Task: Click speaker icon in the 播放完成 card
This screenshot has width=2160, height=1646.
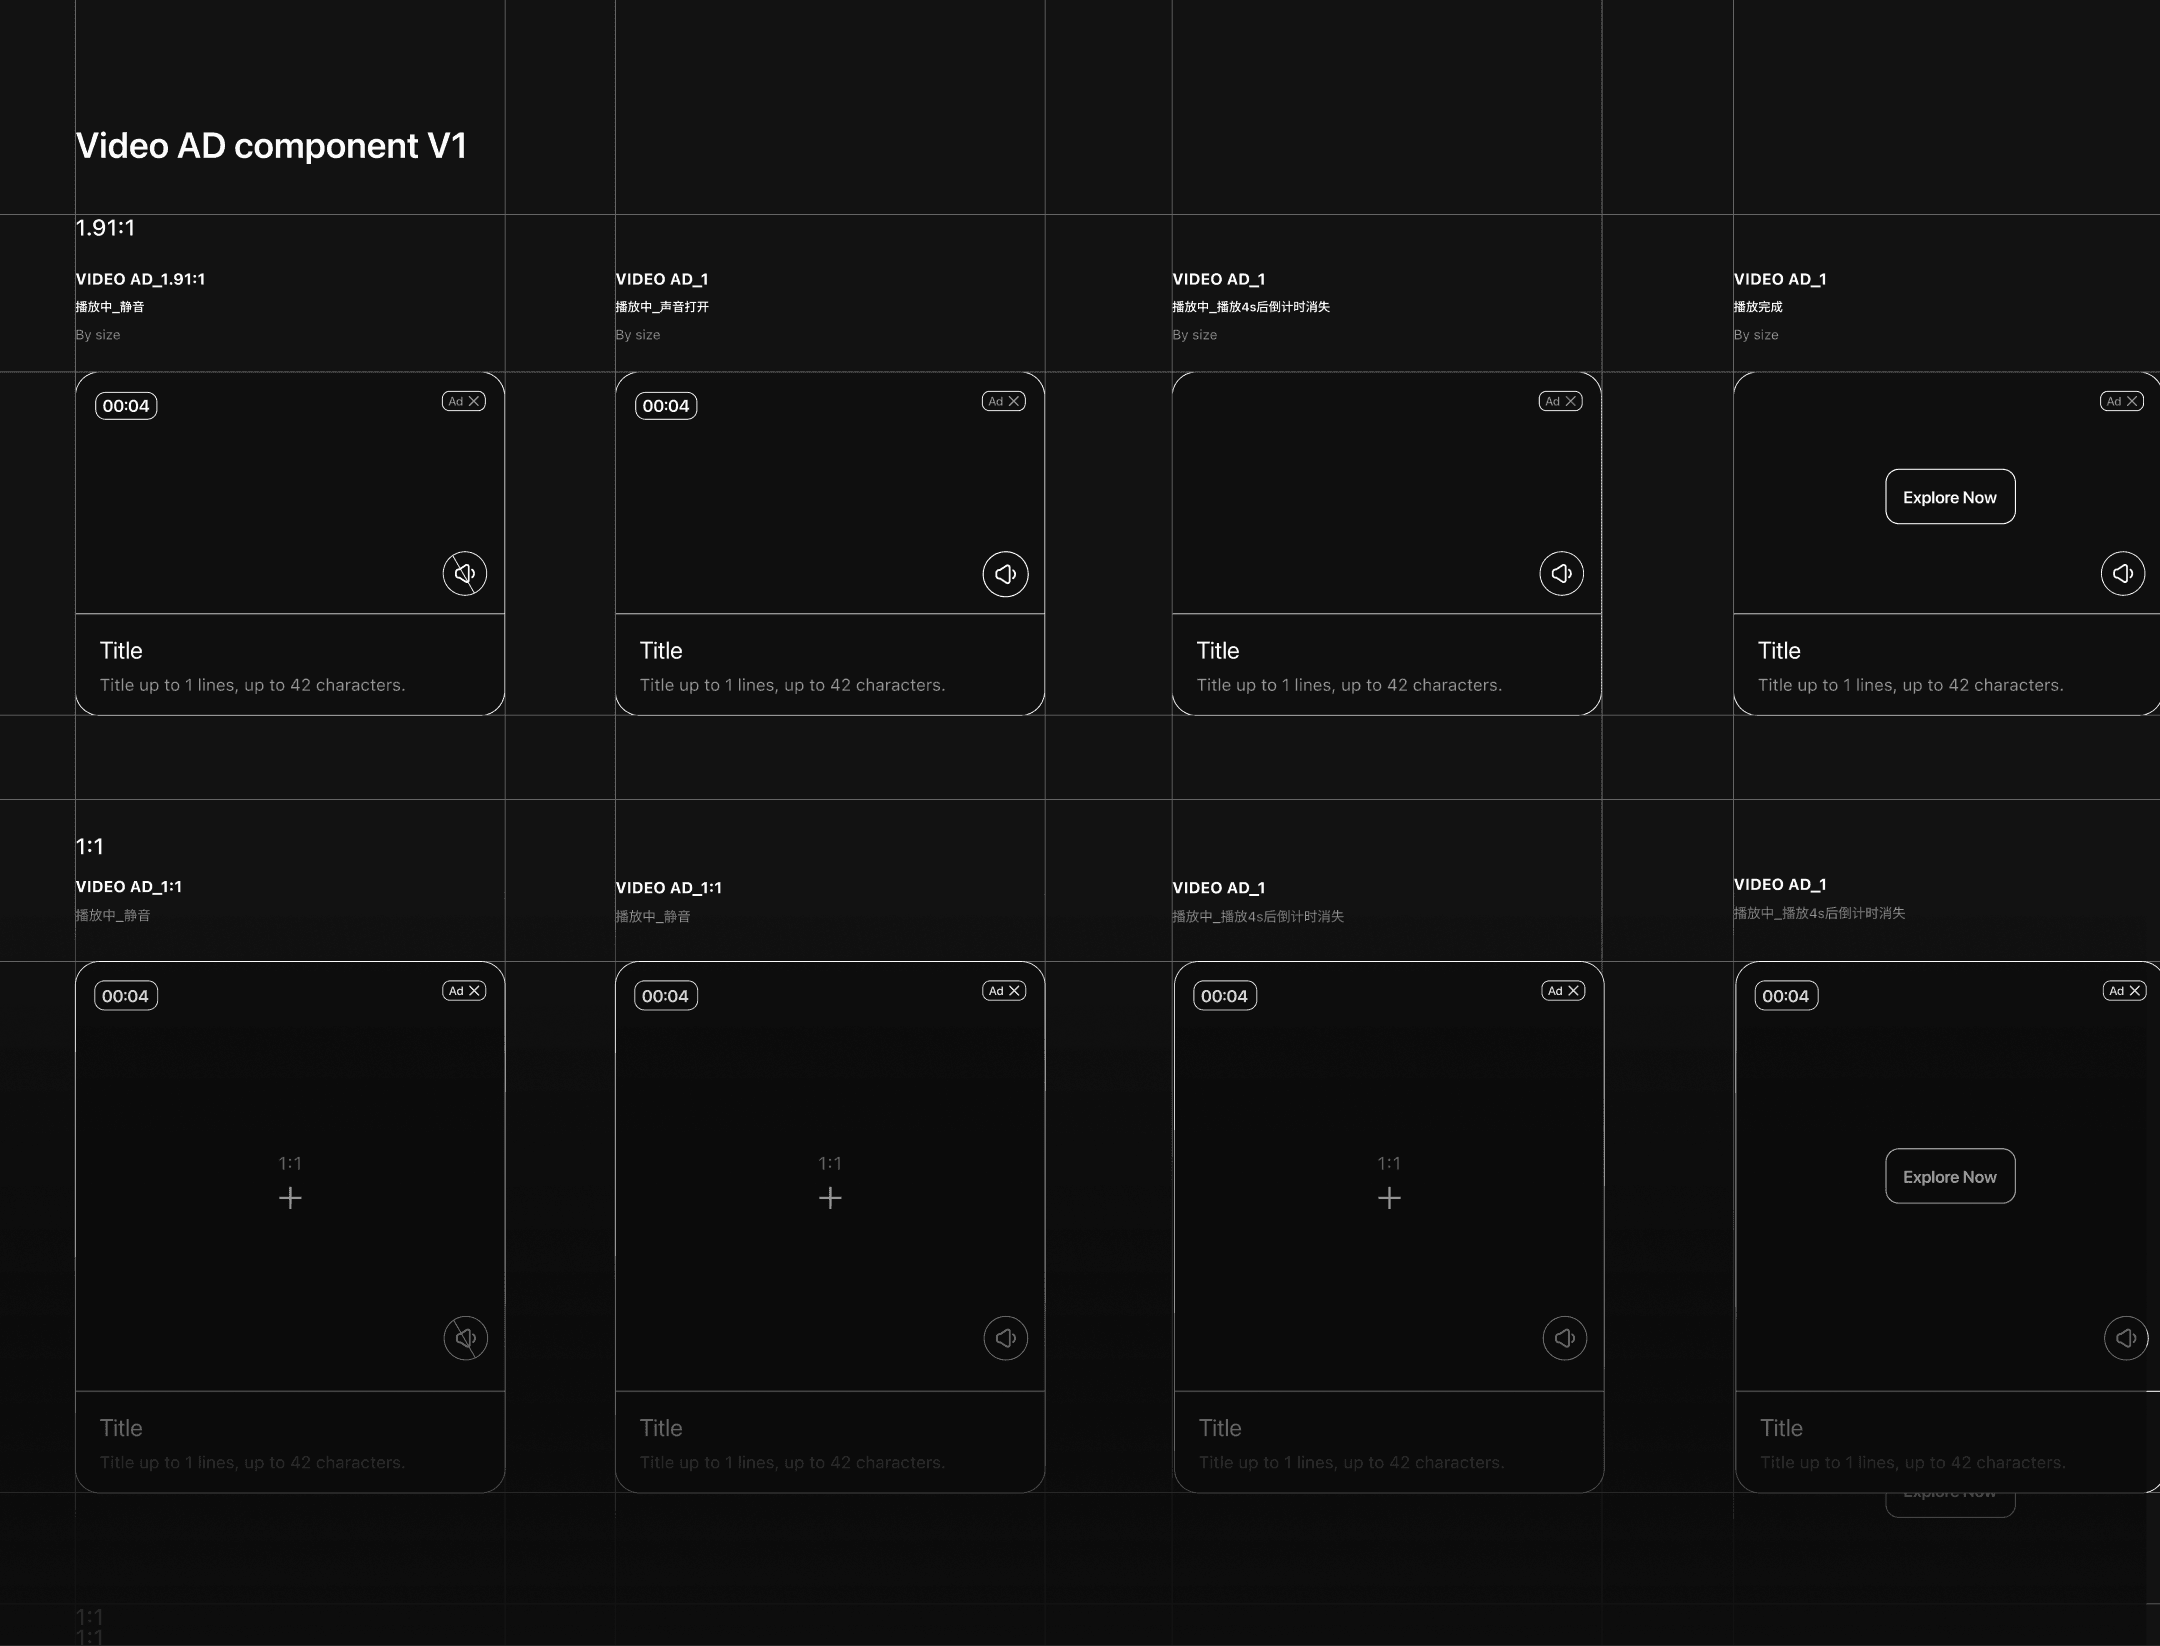Action: pyautogui.click(x=2122, y=574)
